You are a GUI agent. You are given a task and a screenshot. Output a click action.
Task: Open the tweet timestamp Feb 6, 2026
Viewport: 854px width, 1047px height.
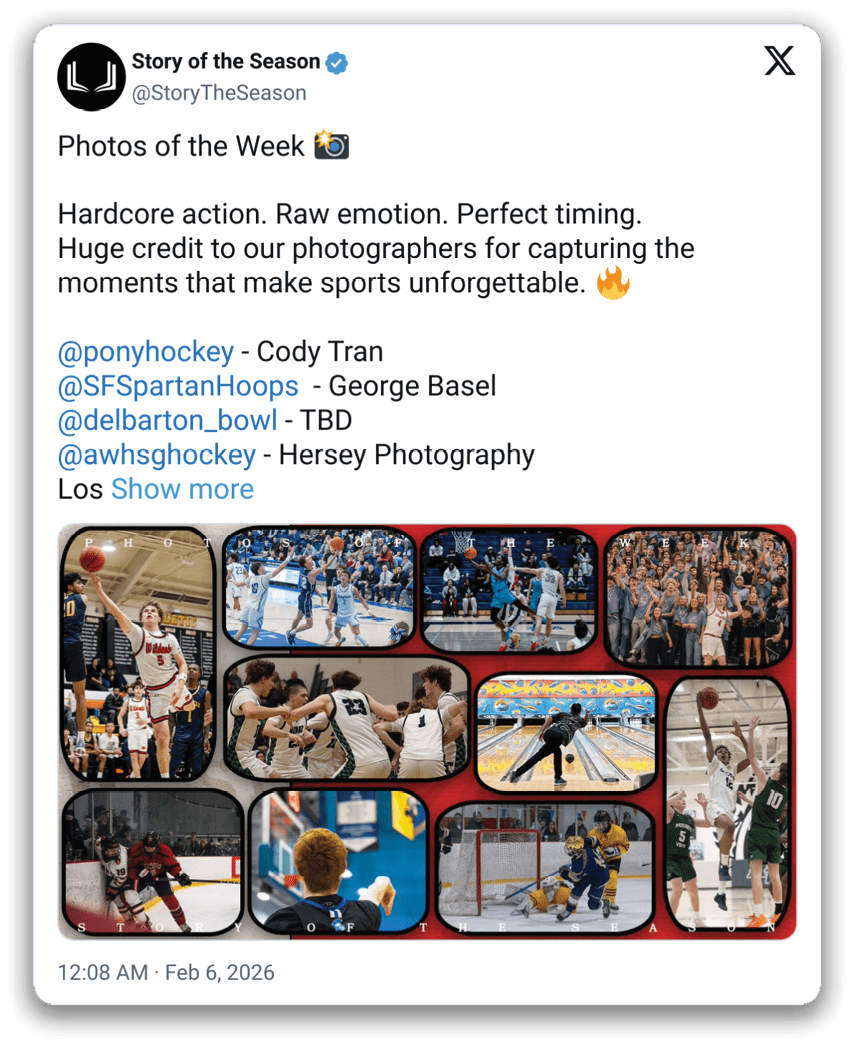point(166,972)
